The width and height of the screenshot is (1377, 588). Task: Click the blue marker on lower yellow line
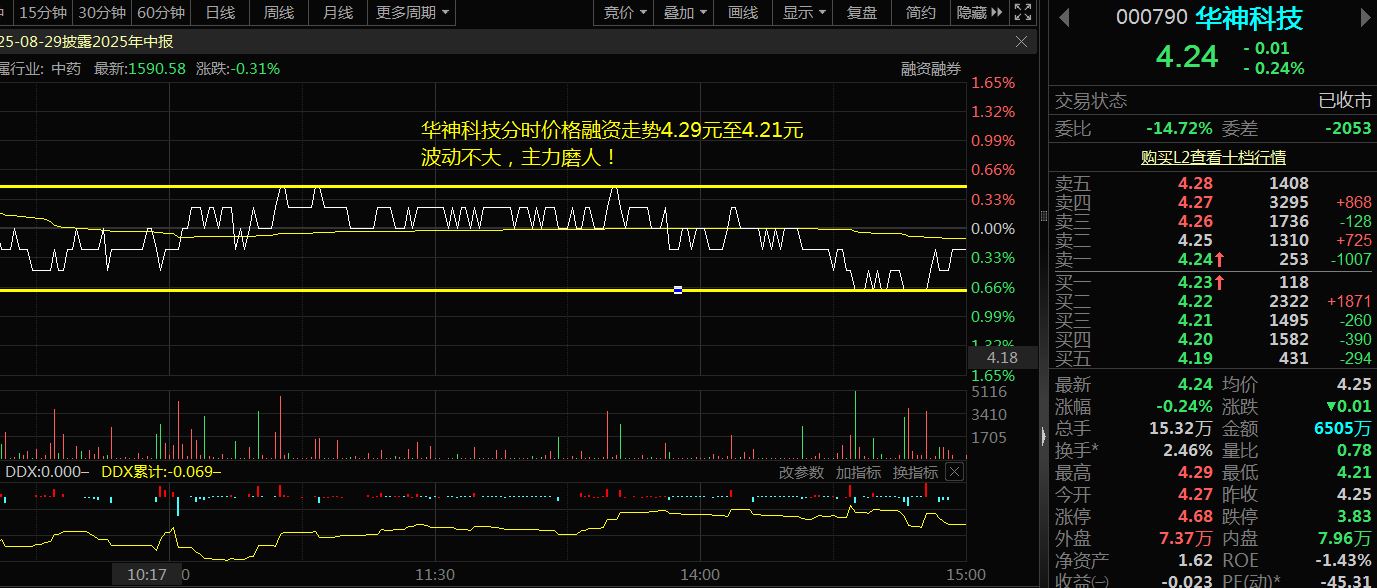(x=678, y=290)
